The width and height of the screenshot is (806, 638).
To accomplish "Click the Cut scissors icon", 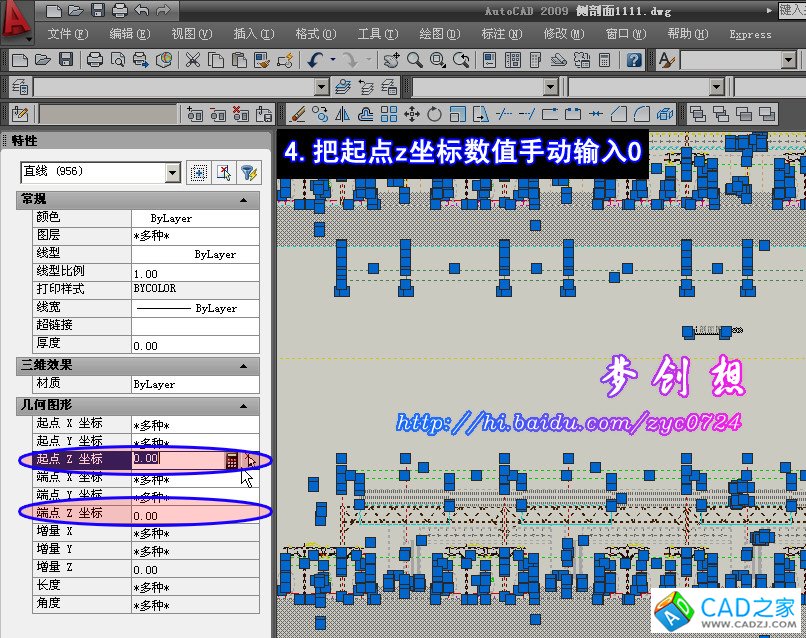I will (192, 60).
